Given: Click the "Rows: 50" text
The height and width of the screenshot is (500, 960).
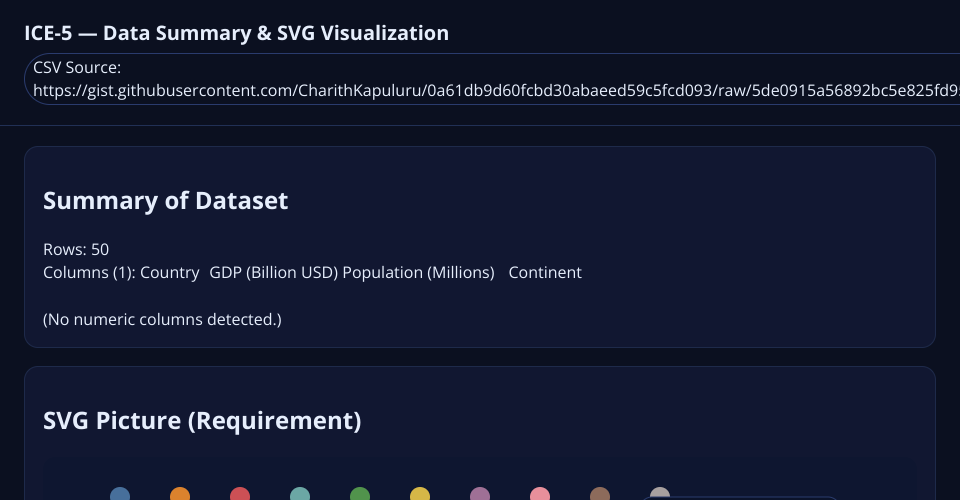Looking at the screenshot, I should (76, 249).
